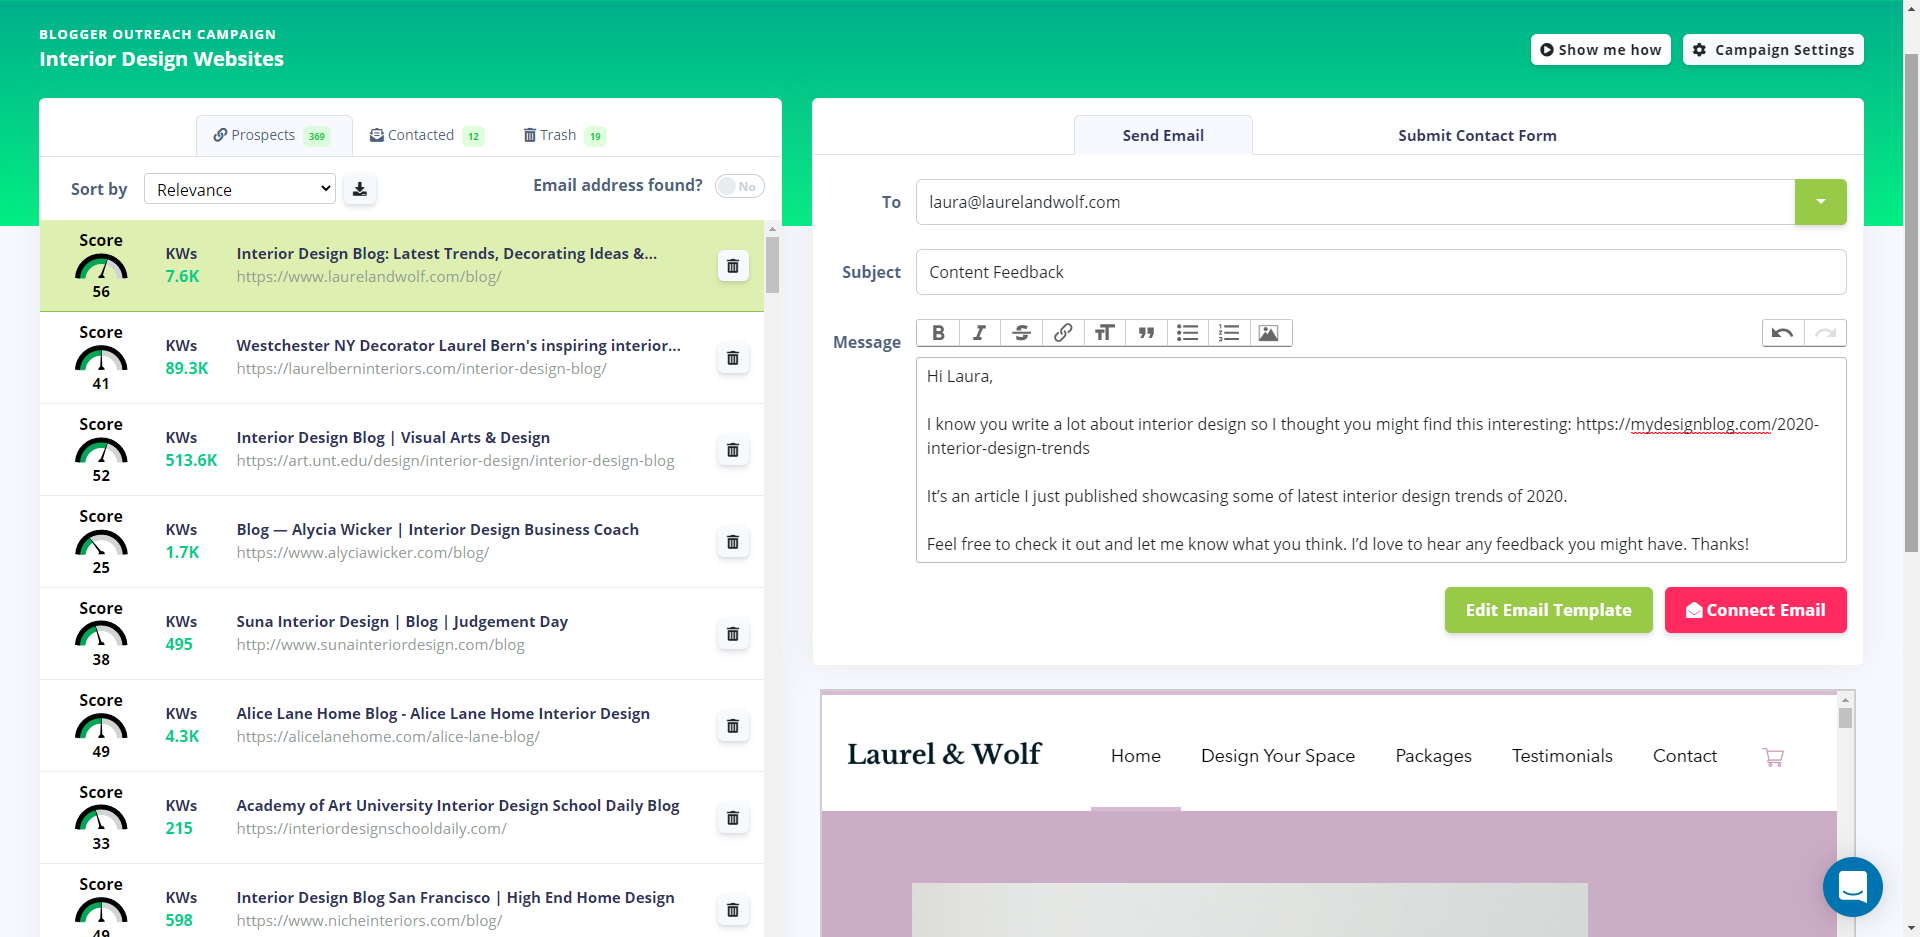Image resolution: width=1920 pixels, height=937 pixels.
Task: Apply bold formatting in the message editor
Action: (938, 333)
